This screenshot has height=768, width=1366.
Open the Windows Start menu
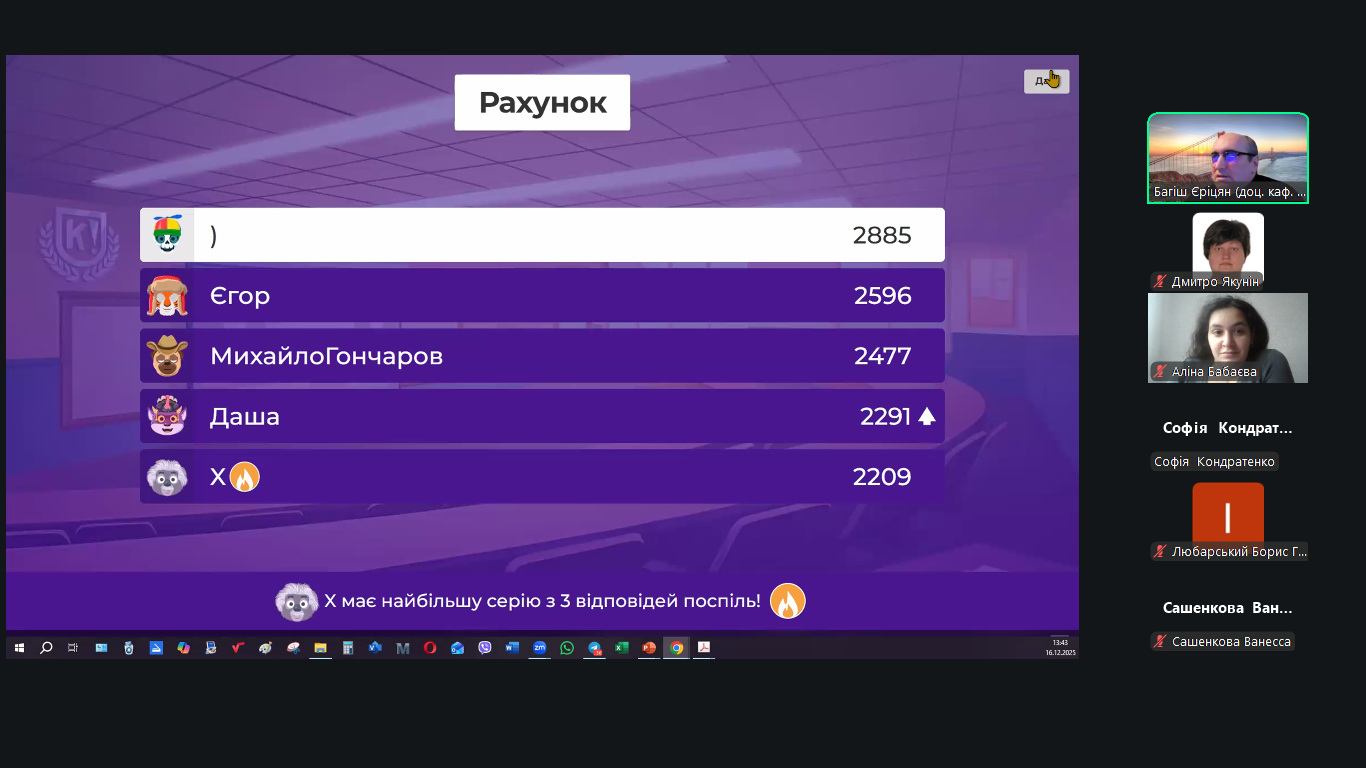pyautogui.click(x=19, y=648)
